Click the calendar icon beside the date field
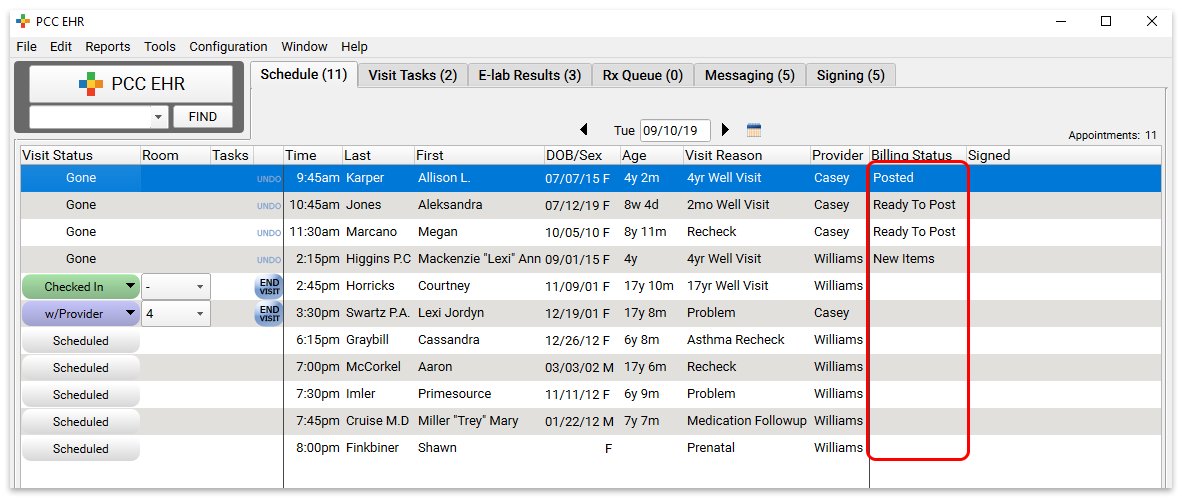The width and height of the screenshot is (1182, 498). [753, 130]
